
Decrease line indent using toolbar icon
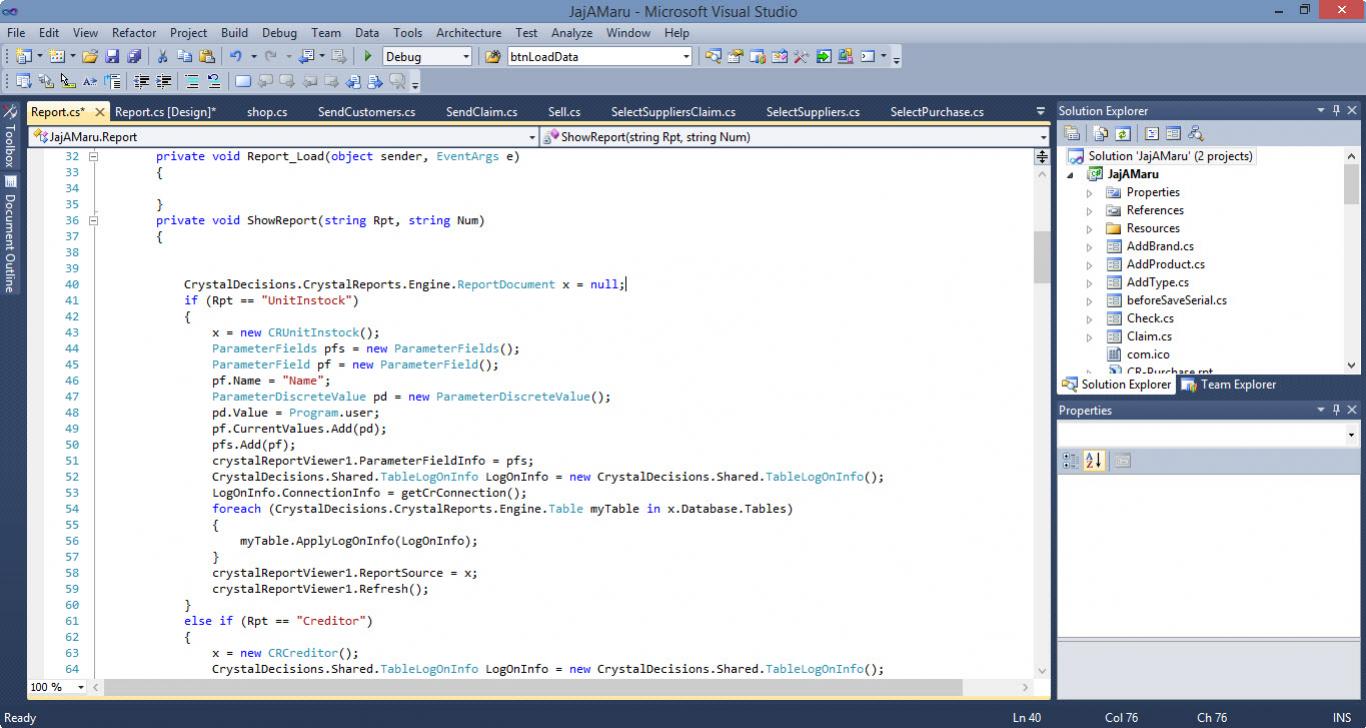click(x=141, y=81)
